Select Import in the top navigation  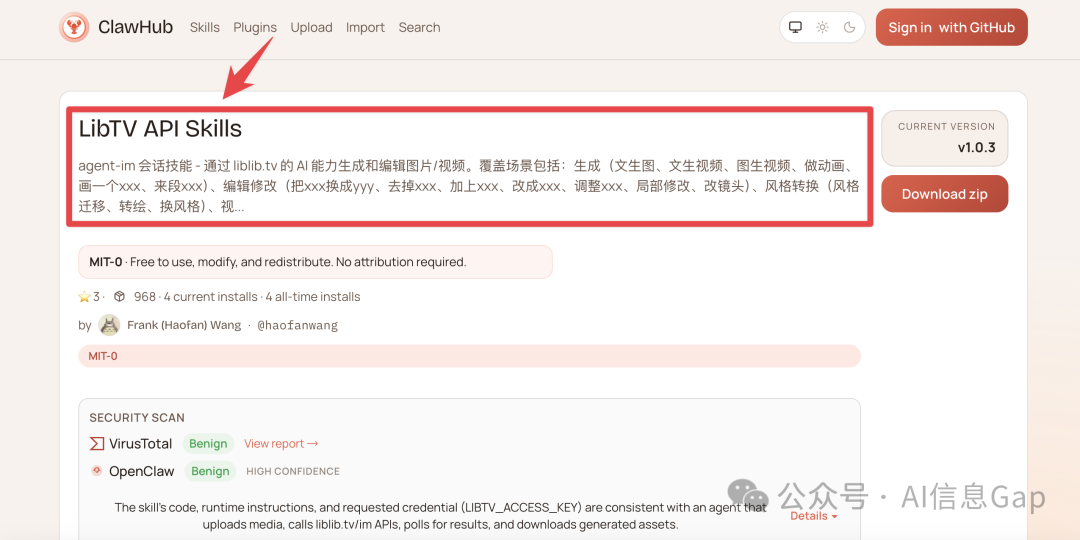(365, 28)
